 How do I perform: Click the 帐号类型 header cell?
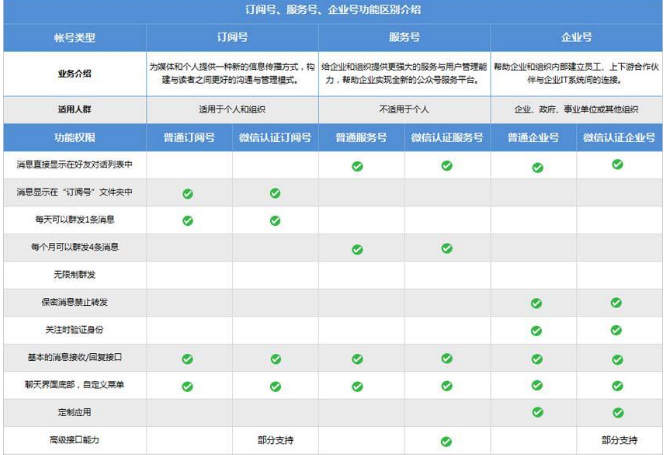coord(75,37)
